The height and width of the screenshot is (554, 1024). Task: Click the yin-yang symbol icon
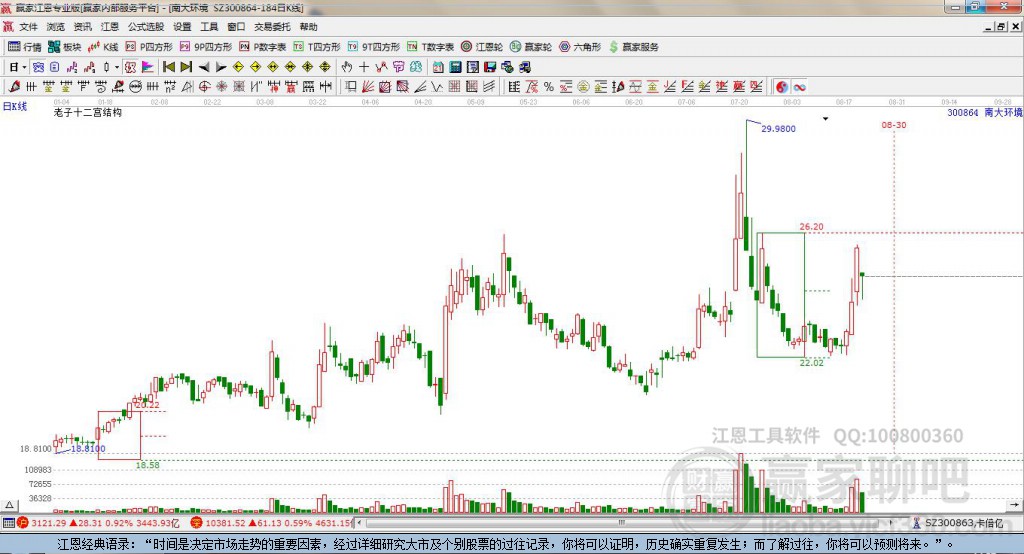(782, 87)
